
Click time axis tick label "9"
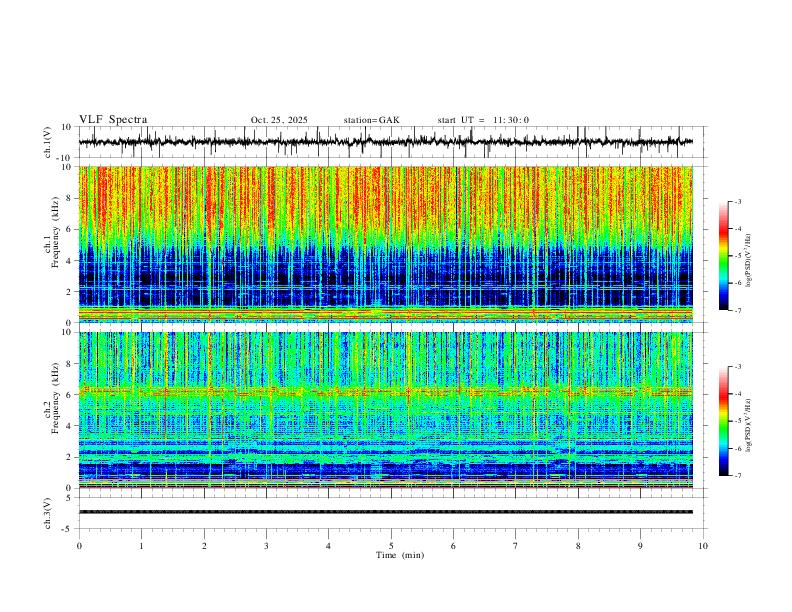pyautogui.click(x=640, y=546)
